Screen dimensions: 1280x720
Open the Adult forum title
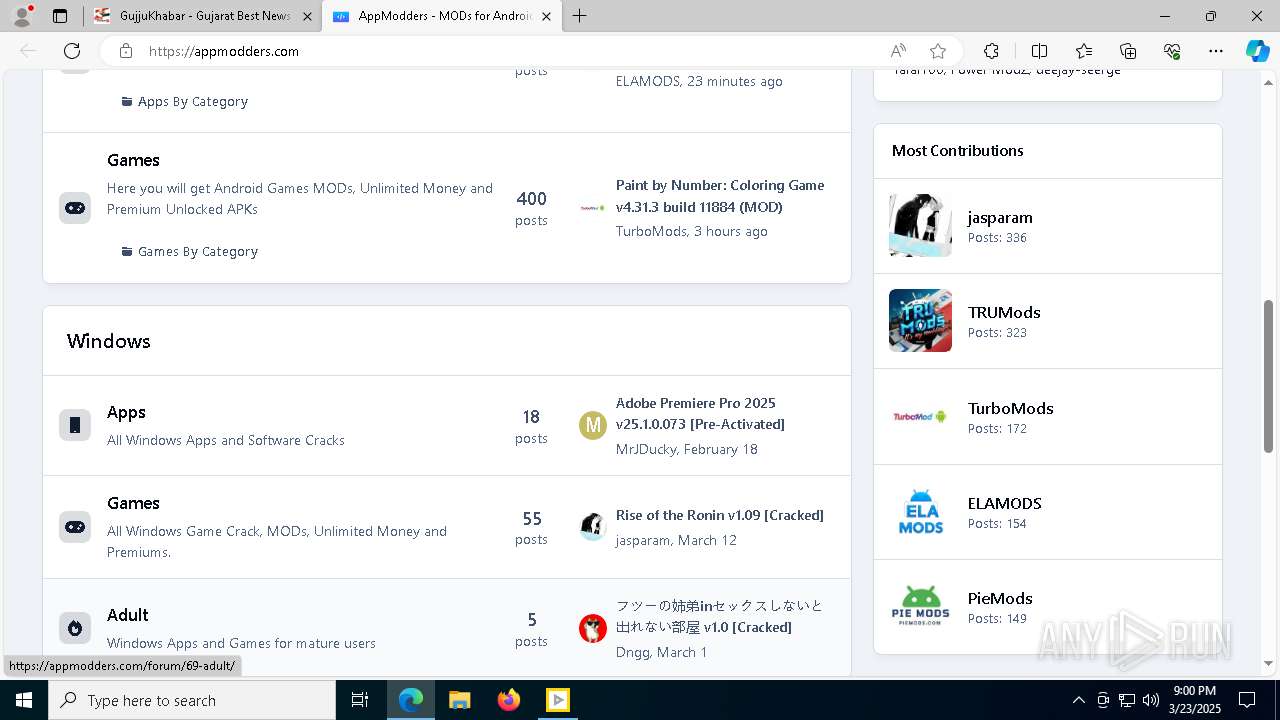pyautogui.click(x=128, y=615)
